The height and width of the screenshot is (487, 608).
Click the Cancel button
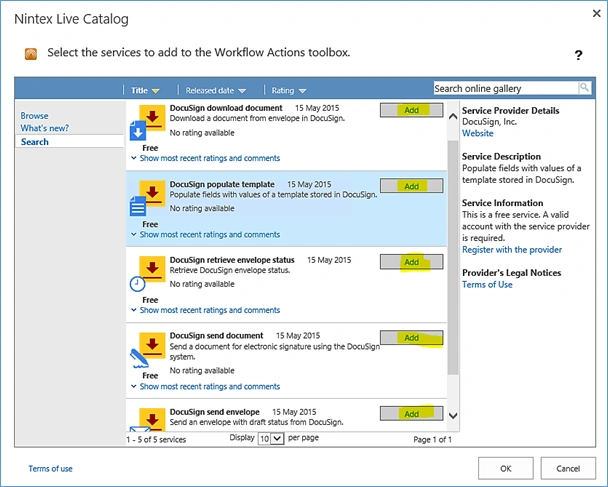pos(568,468)
